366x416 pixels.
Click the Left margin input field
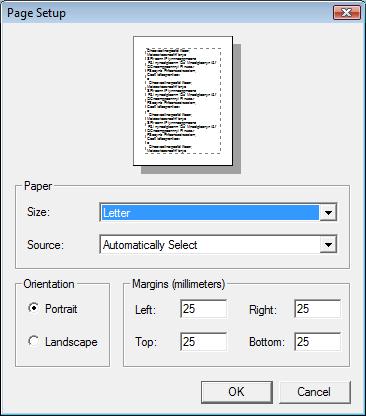click(203, 309)
